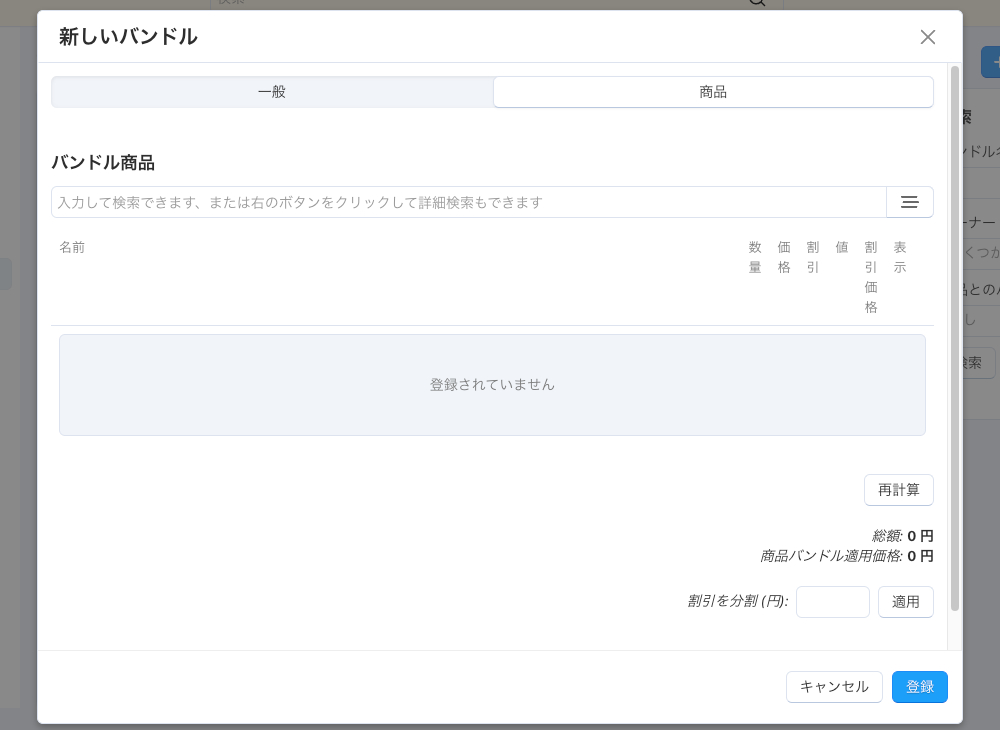Click the 数量 column header
Viewport: 1000px width, 730px height.
coord(755,257)
